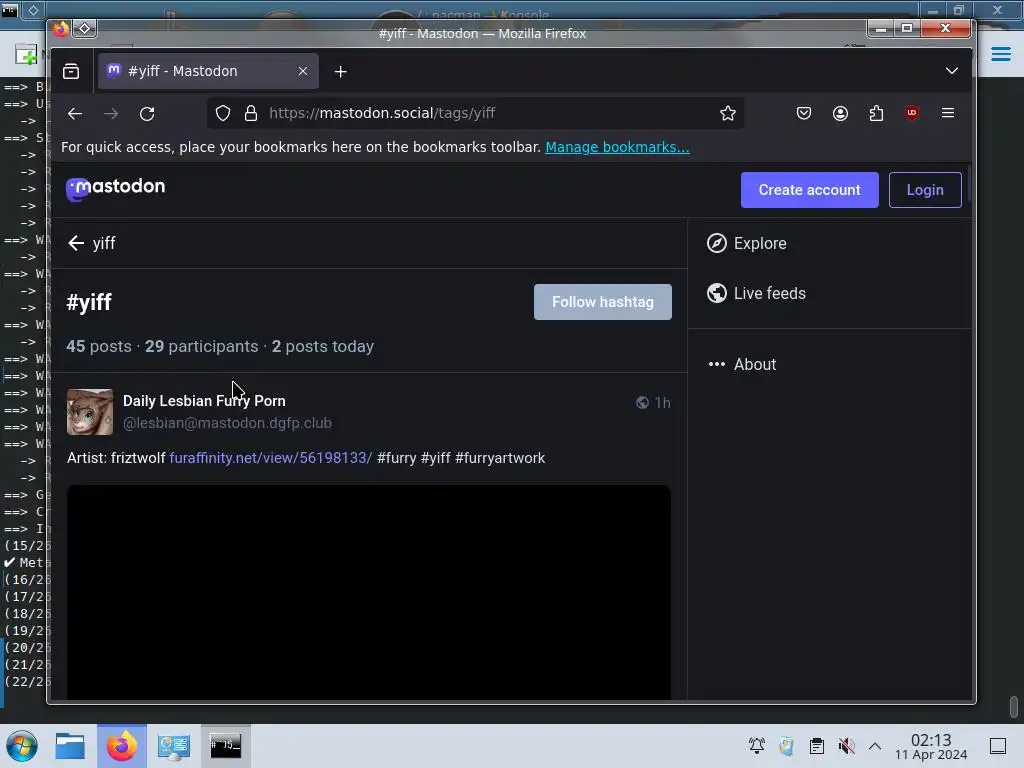Screen dimensions: 1024x768
Task: Show tracking protection shield info
Action: (x=223, y=114)
